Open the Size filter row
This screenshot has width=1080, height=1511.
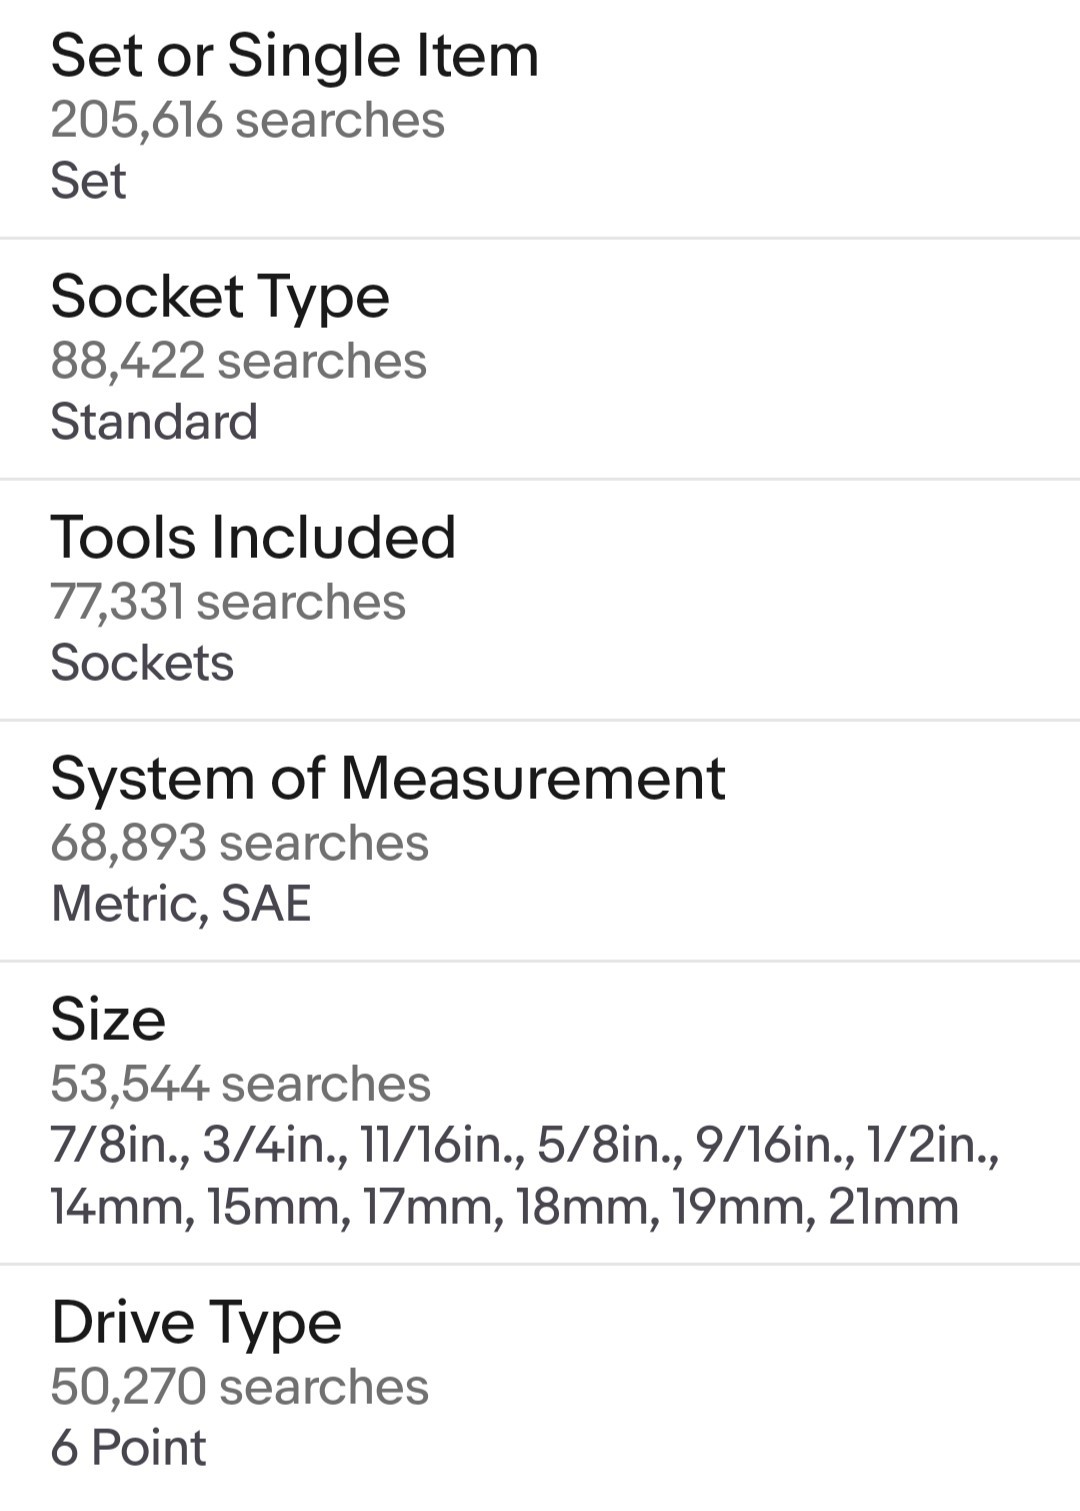click(x=540, y=1113)
